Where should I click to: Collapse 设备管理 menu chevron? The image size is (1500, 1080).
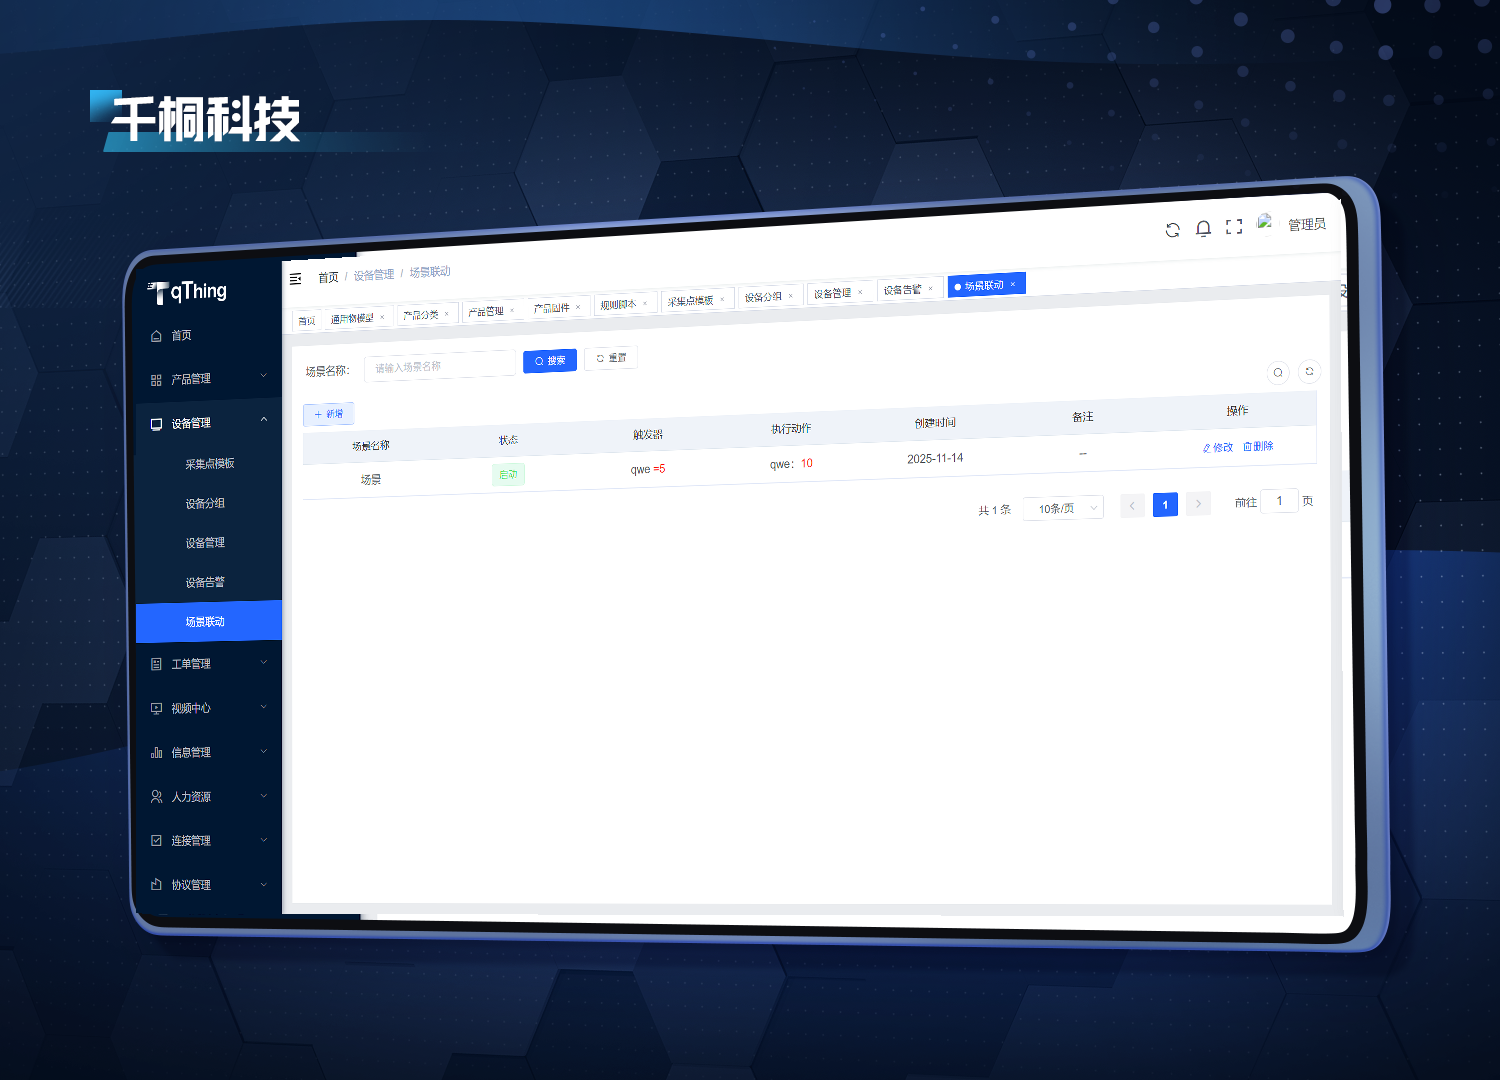[x=264, y=420]
